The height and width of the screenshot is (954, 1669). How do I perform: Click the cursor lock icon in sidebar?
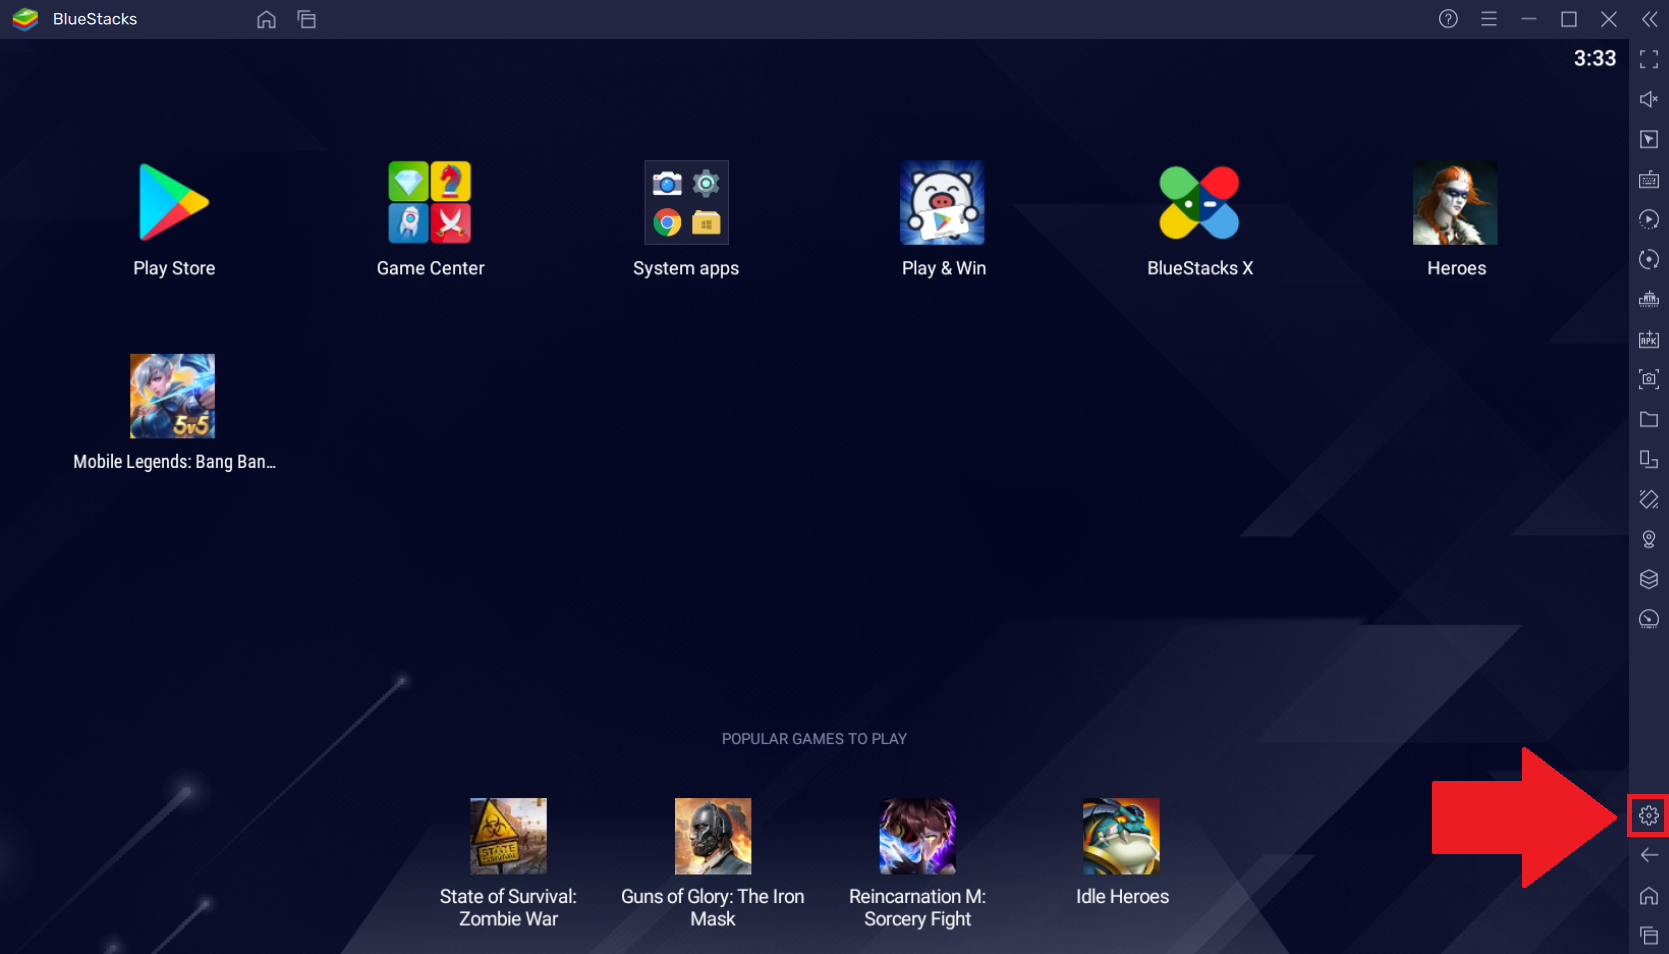click(1649, 139)
